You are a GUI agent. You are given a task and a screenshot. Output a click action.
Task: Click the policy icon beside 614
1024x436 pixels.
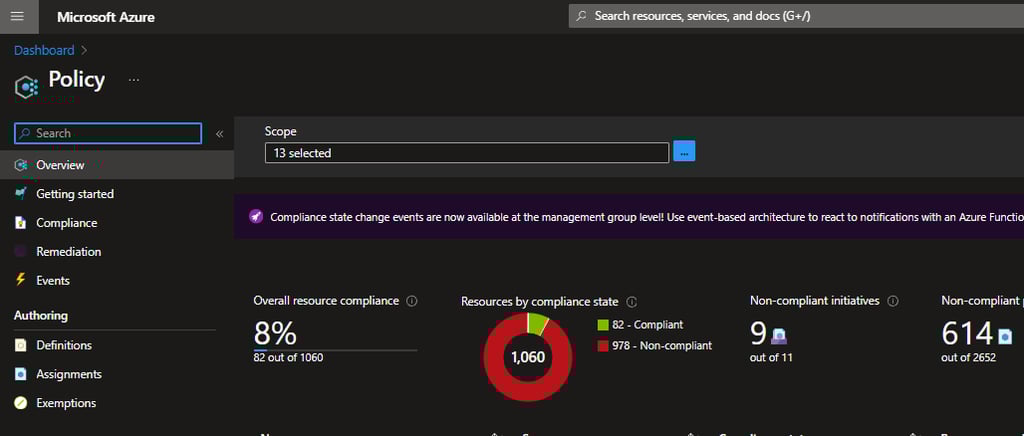pos(1005,336)
